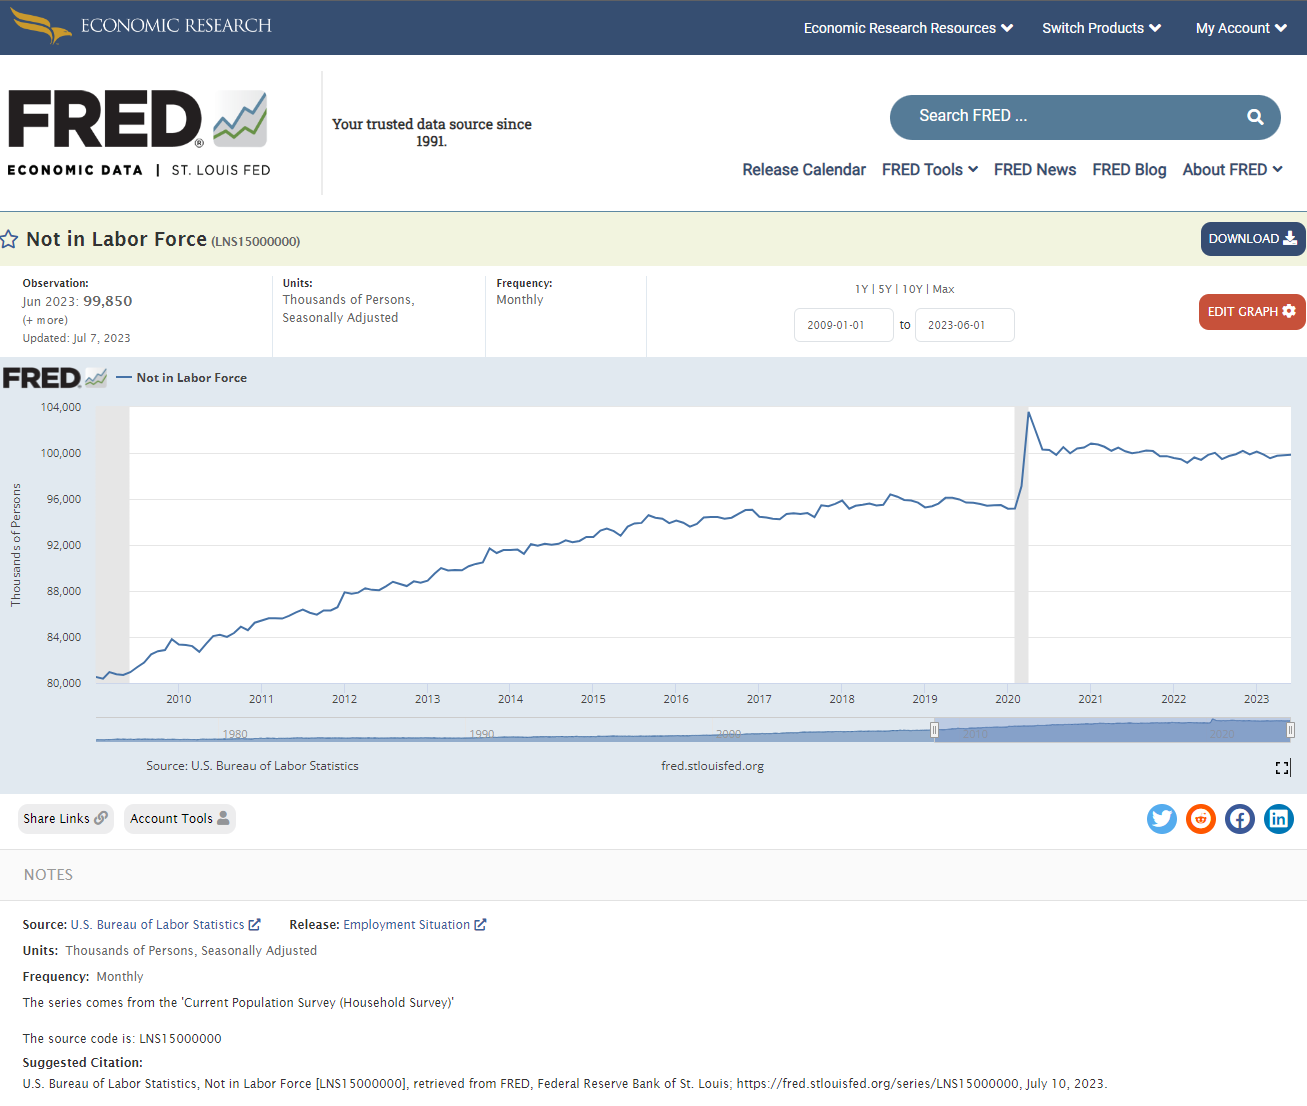
Task: Click start date field 2009-01-01
Action: click(x=844, y=325)
